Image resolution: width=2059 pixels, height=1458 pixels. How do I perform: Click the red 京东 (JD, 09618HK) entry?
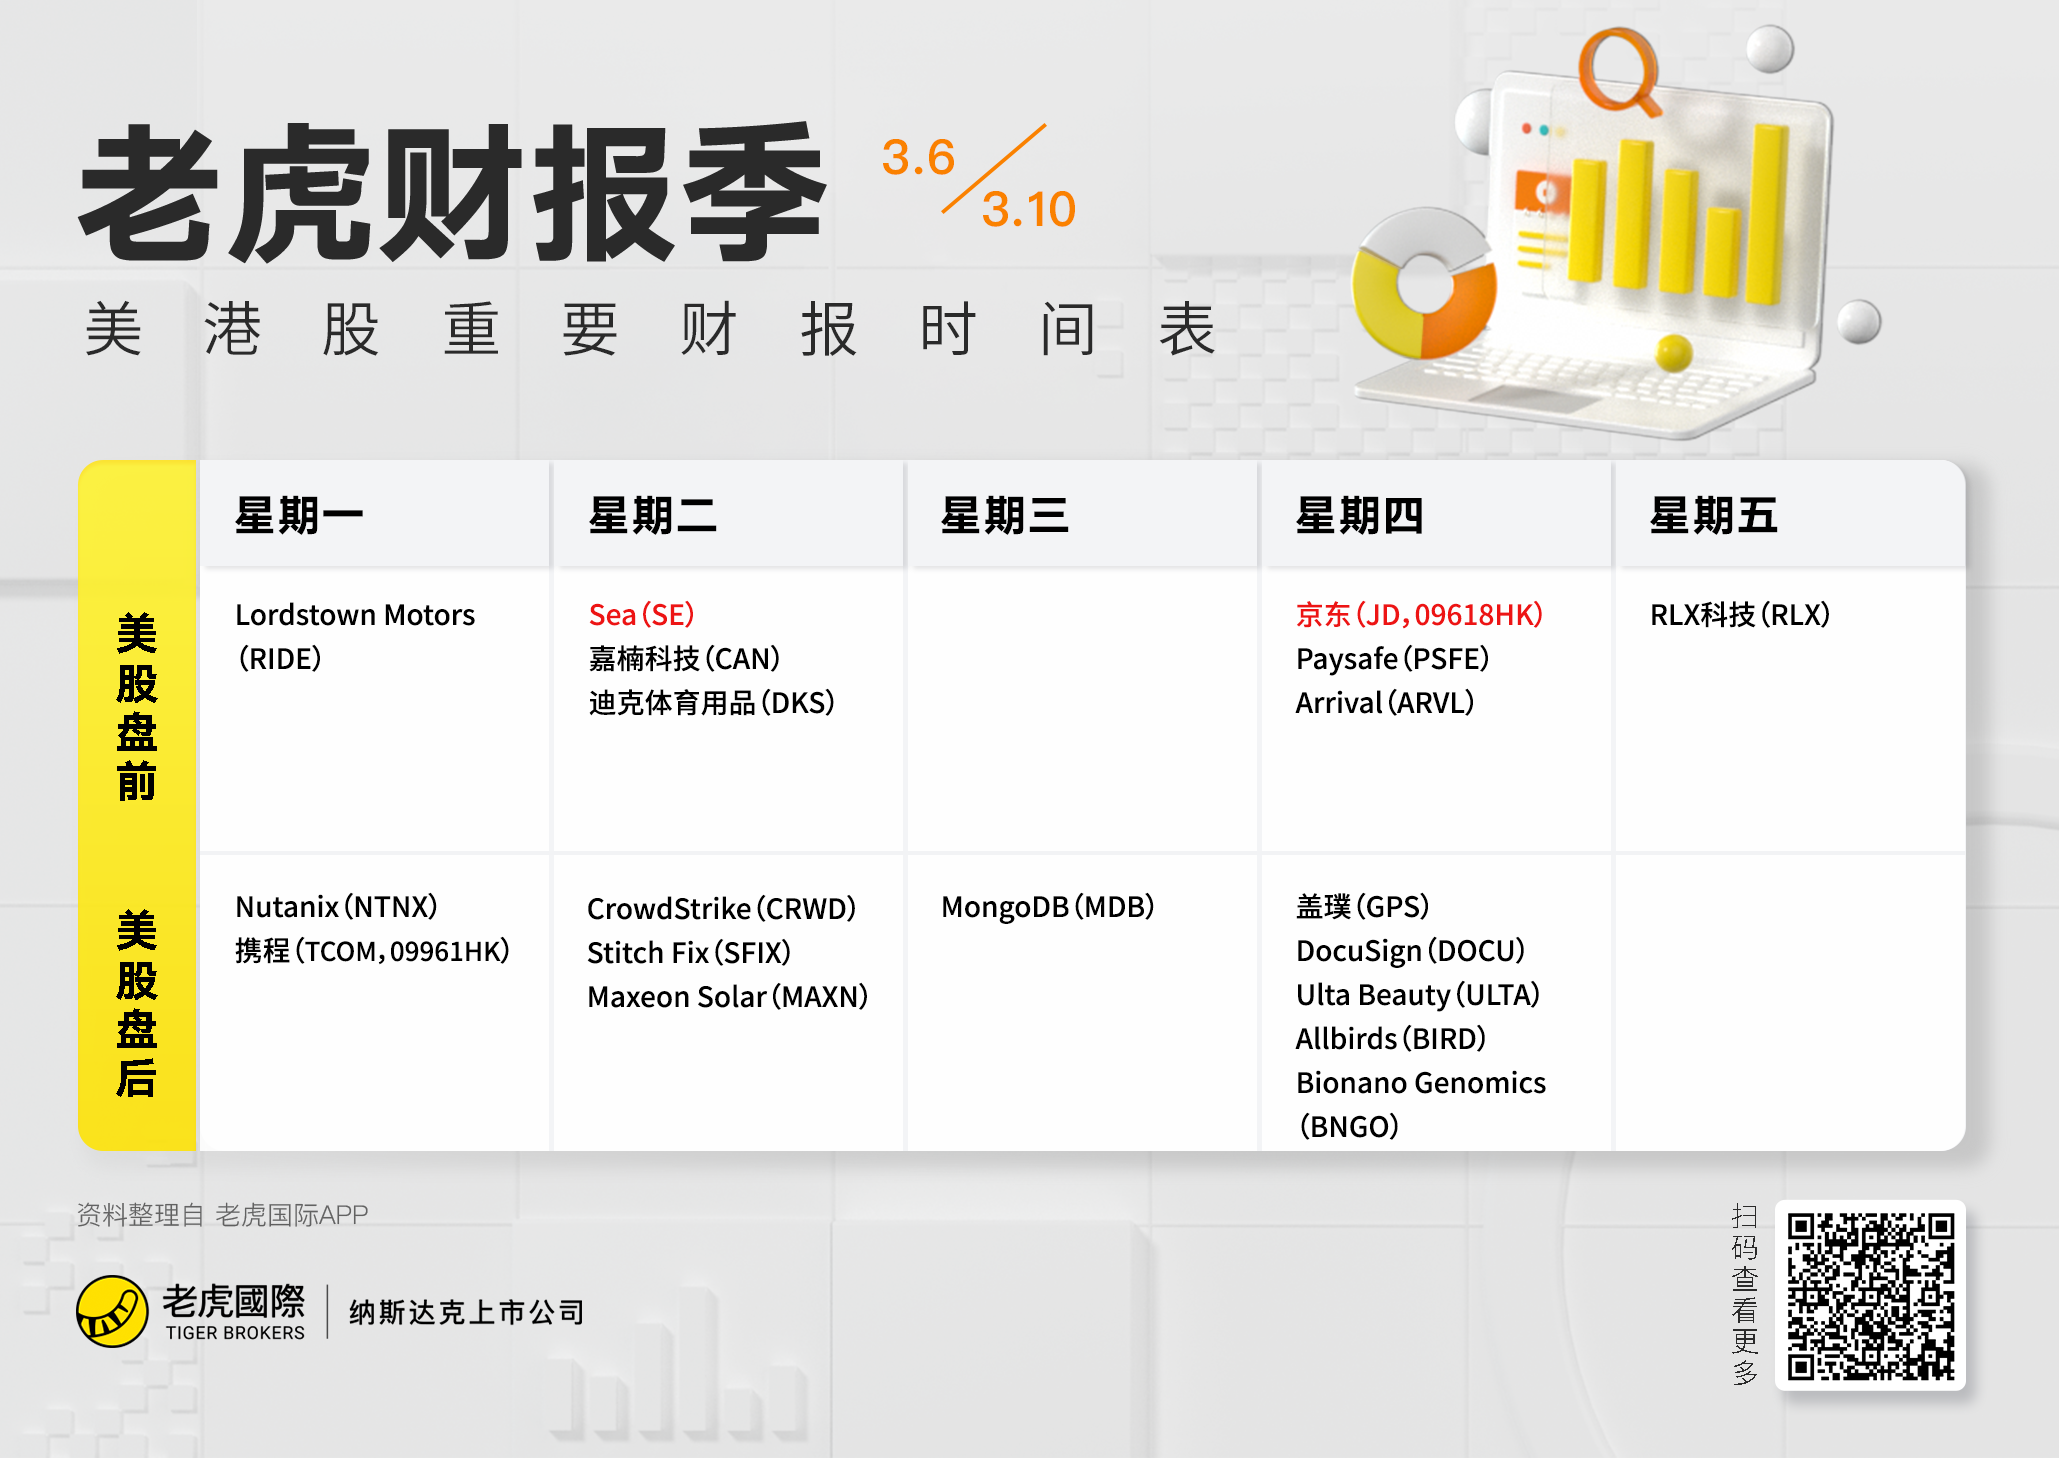[1419, 614]
